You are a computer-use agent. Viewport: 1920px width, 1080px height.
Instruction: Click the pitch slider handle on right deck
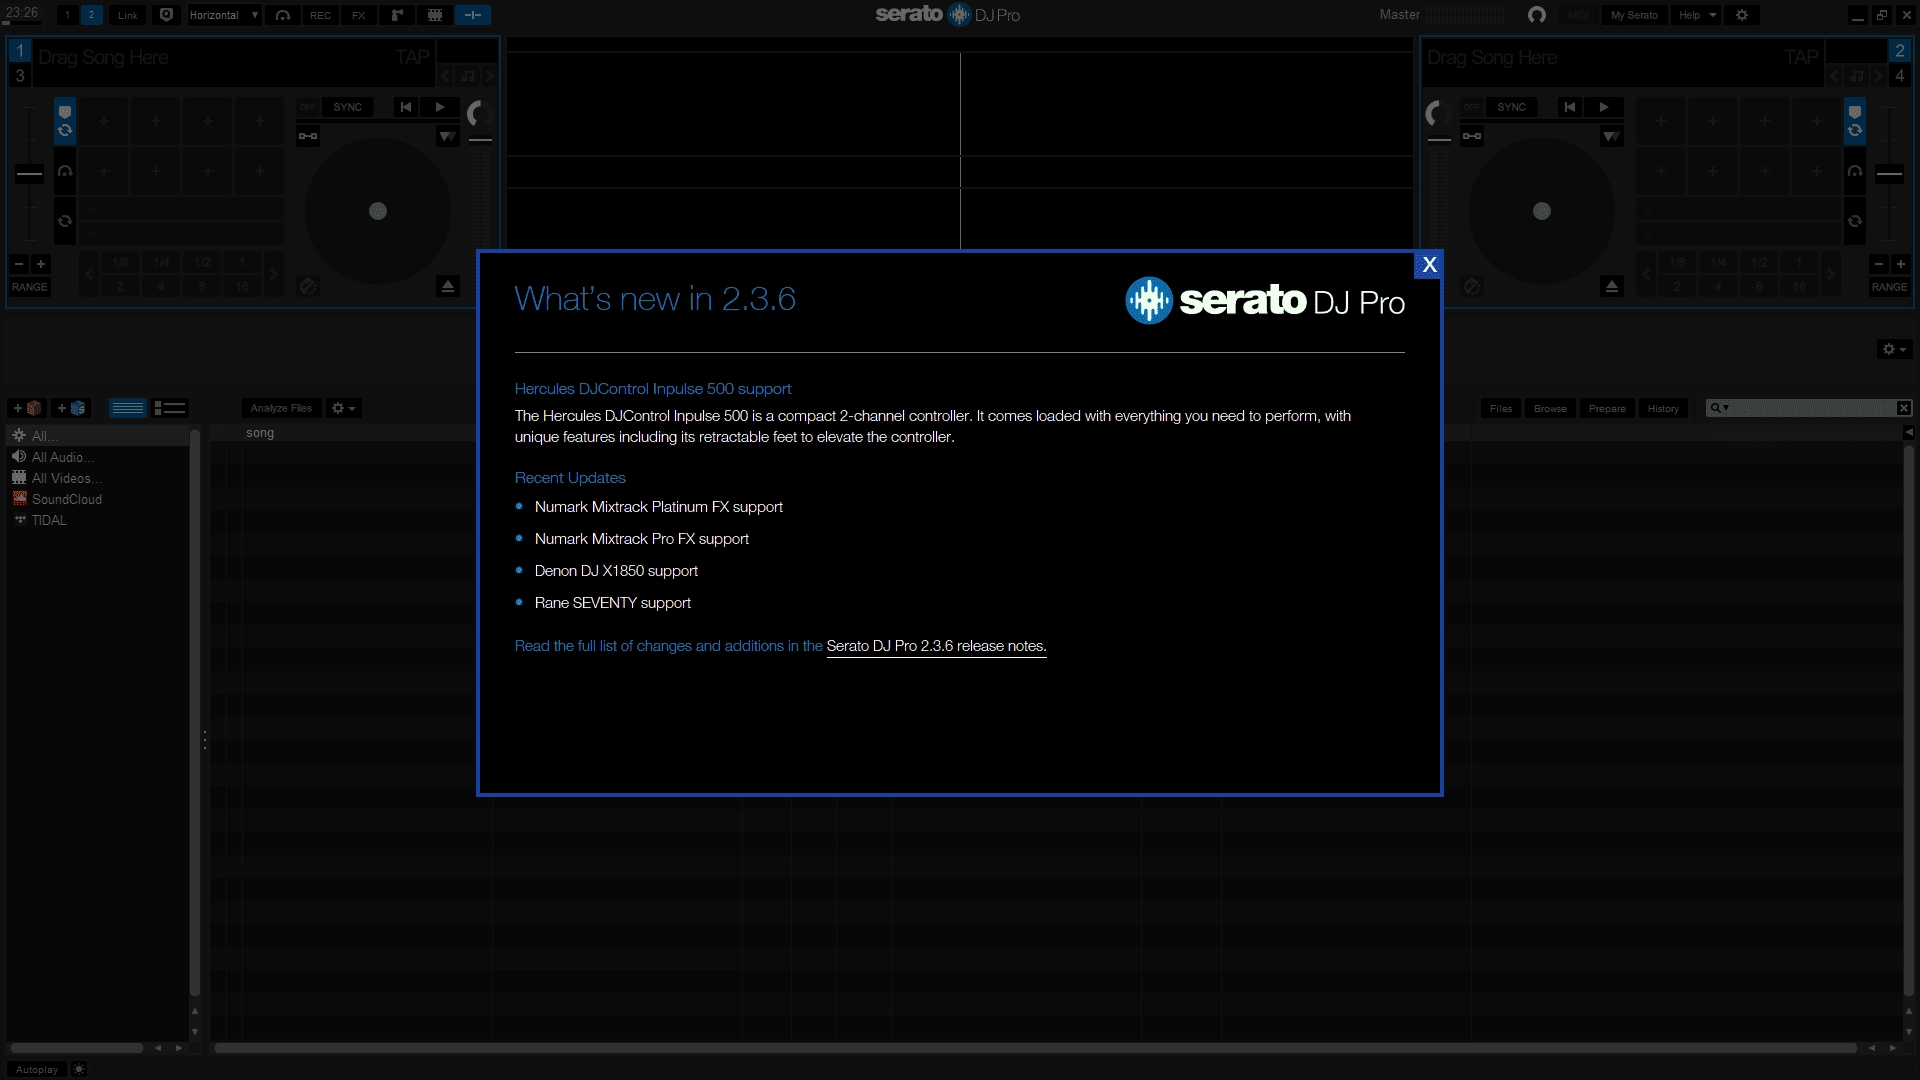(1889, 174)
